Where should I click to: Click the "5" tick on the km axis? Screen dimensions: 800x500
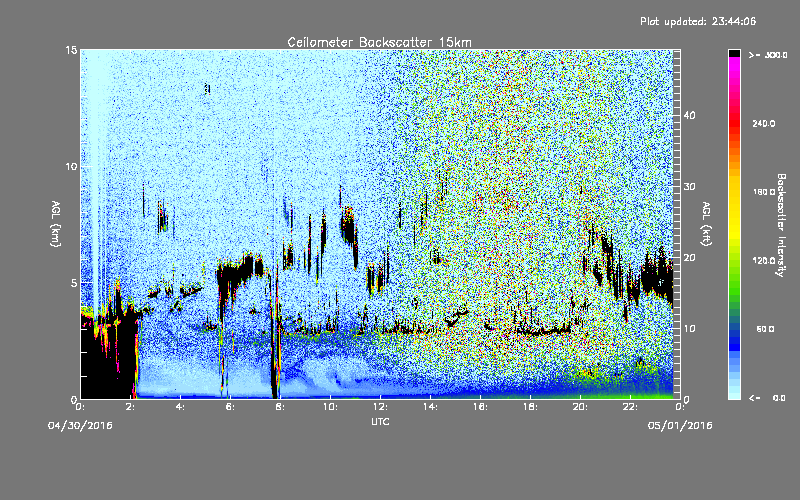point(74,283)
